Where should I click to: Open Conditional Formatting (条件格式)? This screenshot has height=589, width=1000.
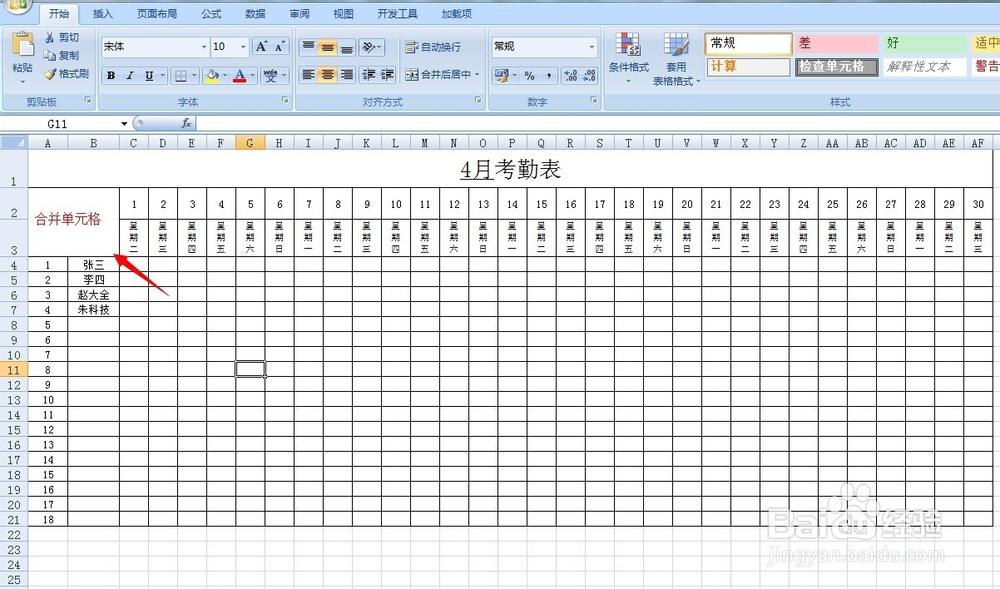[628, 57]
